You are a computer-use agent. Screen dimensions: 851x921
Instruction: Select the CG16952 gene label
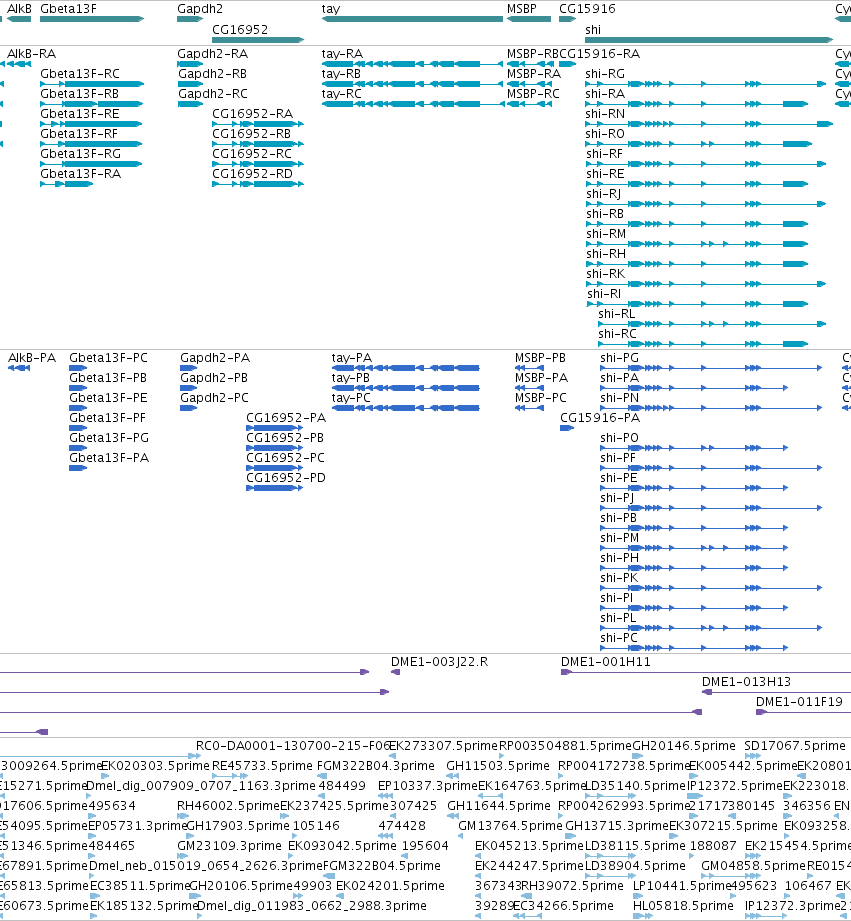(240, 29)
